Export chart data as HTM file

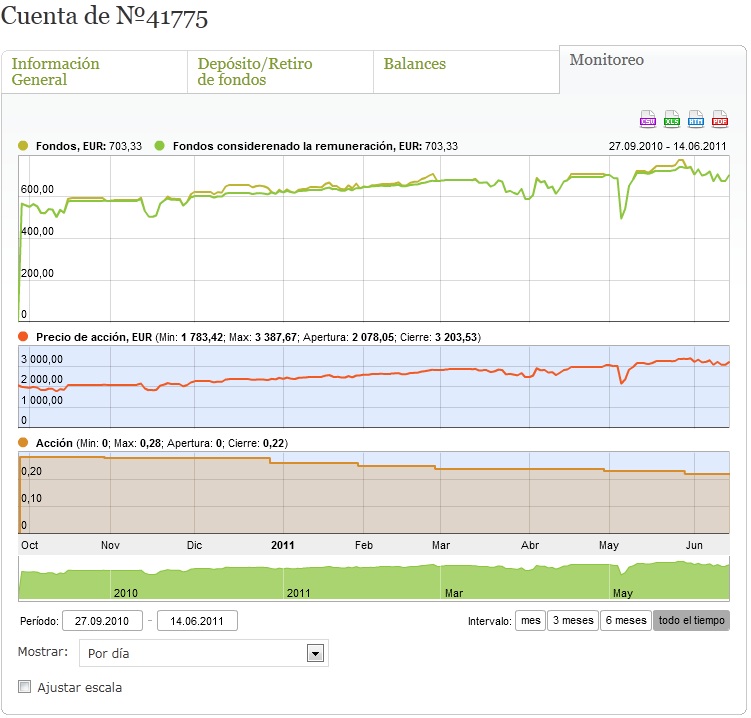(x=695, y=119)
